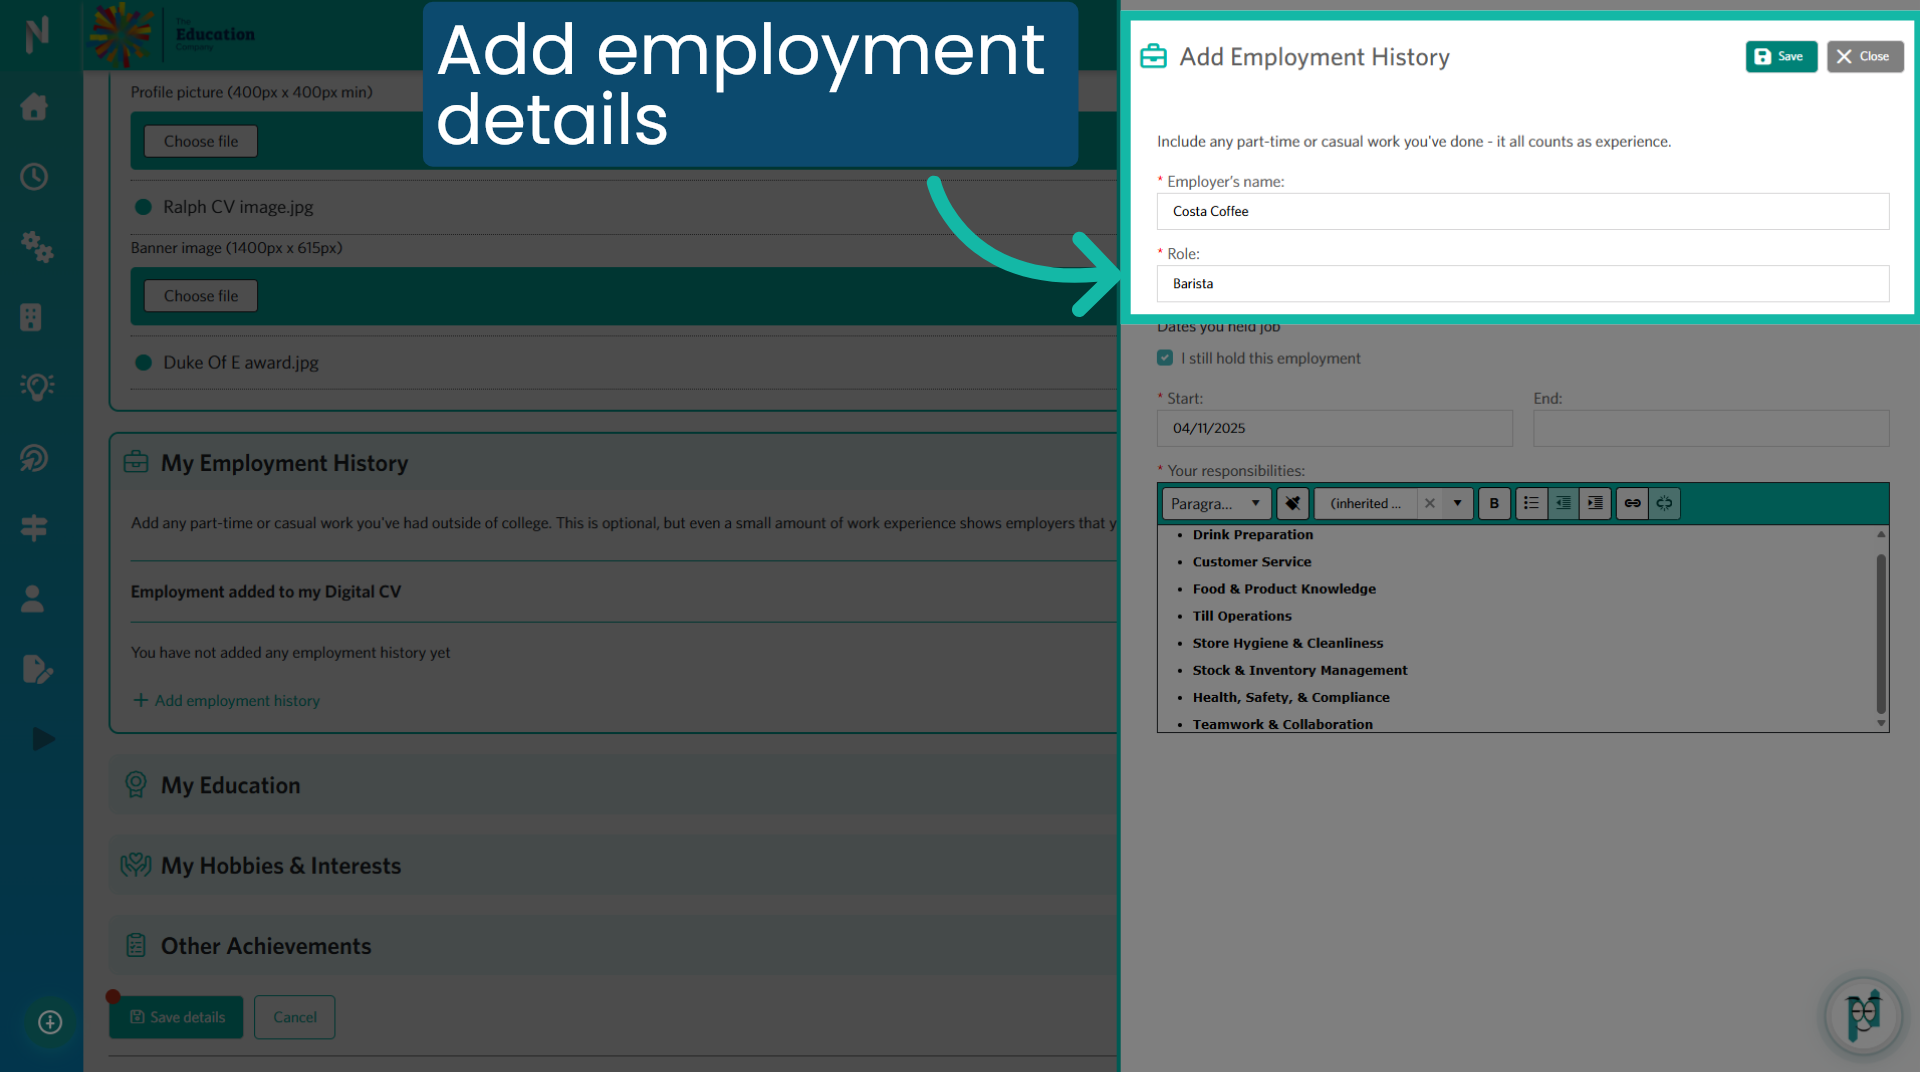This screenshot has height=1072, width=1920.
Task: Expand the My Education section
Action: click(612, 785)
